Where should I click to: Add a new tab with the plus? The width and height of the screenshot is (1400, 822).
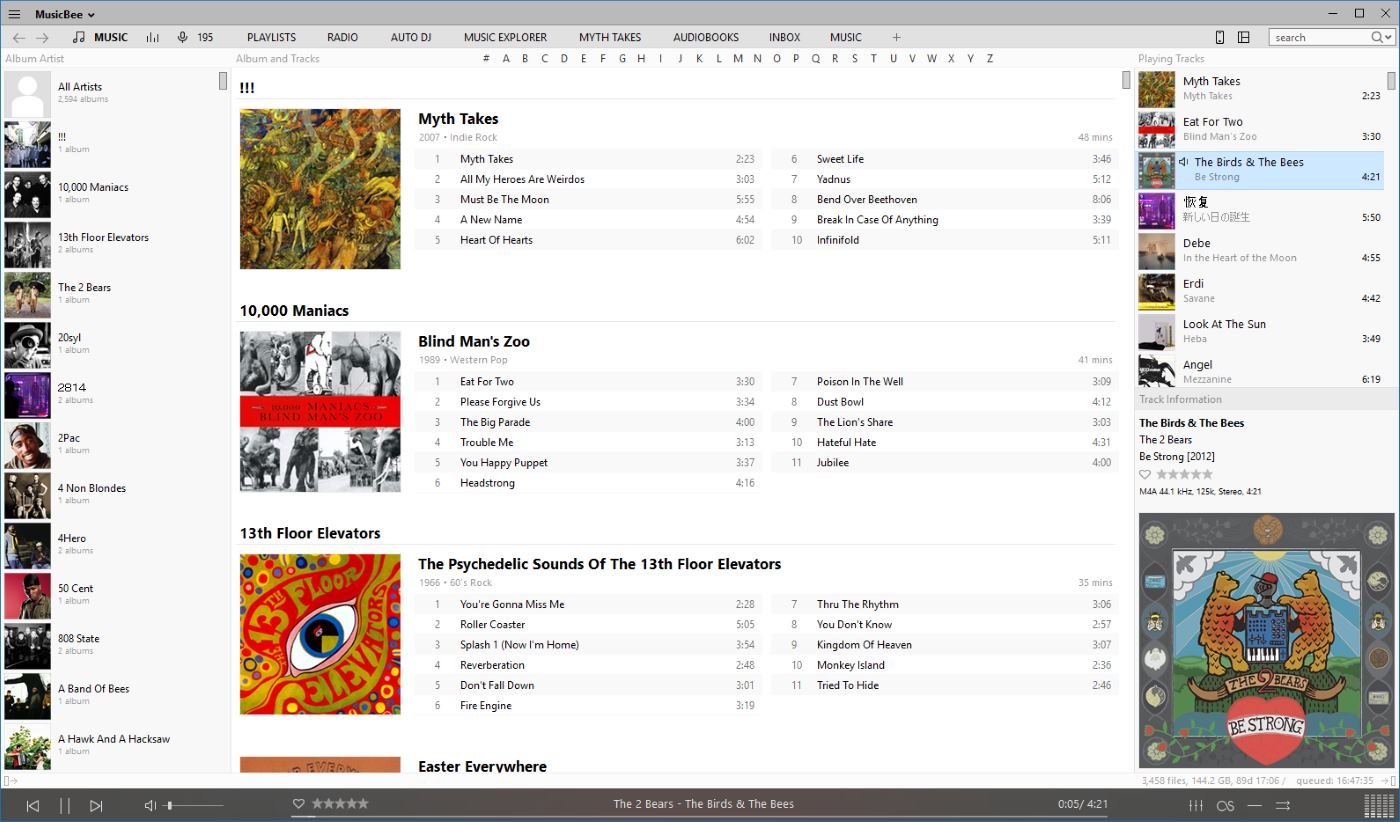click(x=896, y=37)
